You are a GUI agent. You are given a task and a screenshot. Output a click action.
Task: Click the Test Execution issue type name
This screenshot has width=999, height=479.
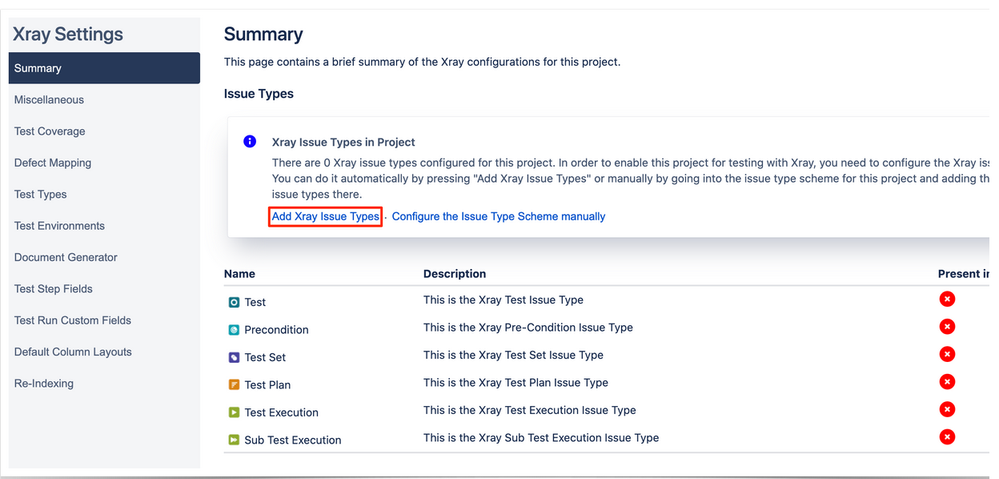[282, 413]
